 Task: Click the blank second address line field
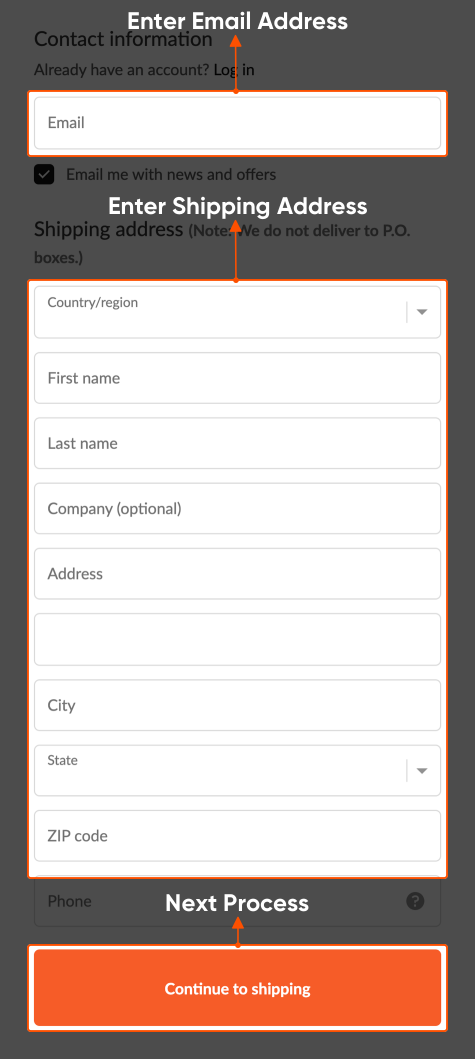coord(237,639)
